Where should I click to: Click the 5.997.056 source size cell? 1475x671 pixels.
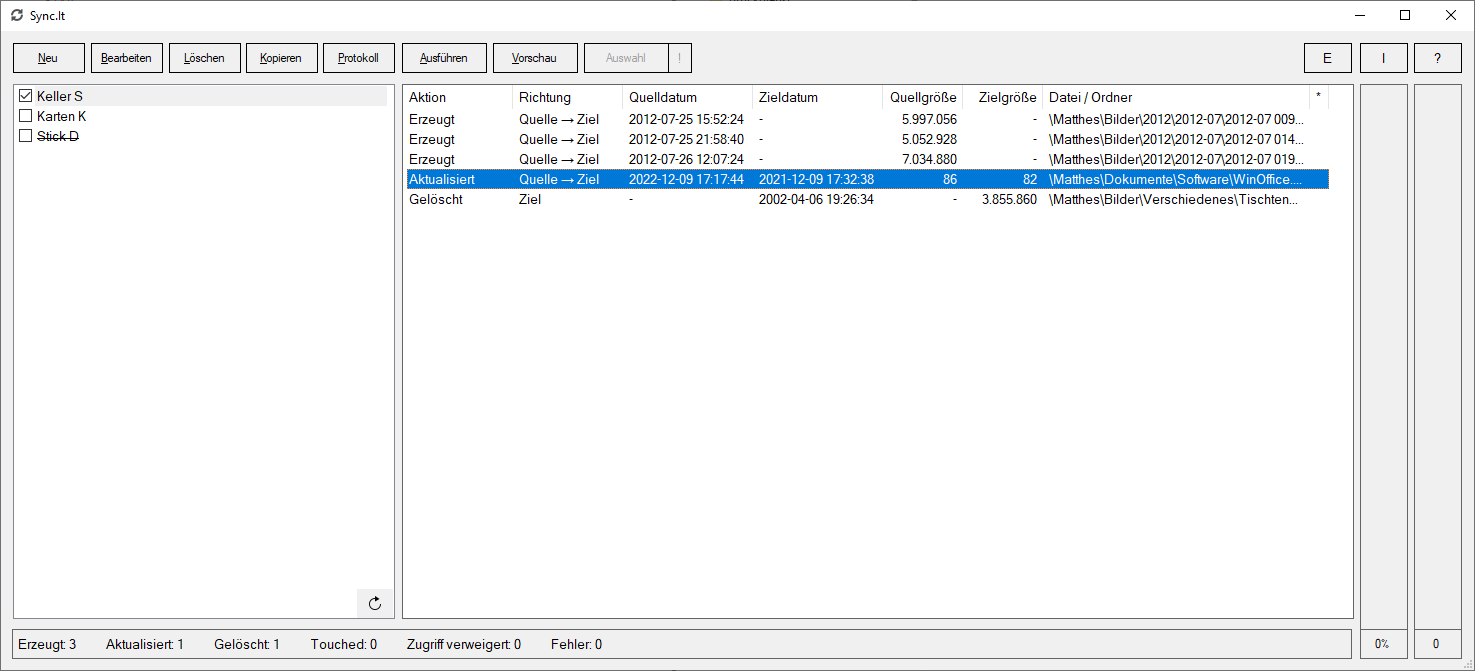(x=929, y=119)
